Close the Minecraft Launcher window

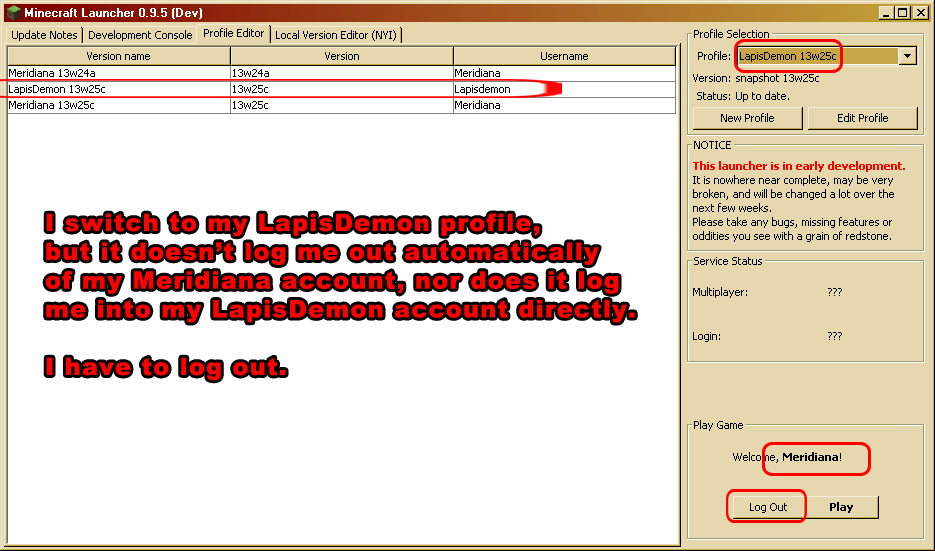pos(920,13)
